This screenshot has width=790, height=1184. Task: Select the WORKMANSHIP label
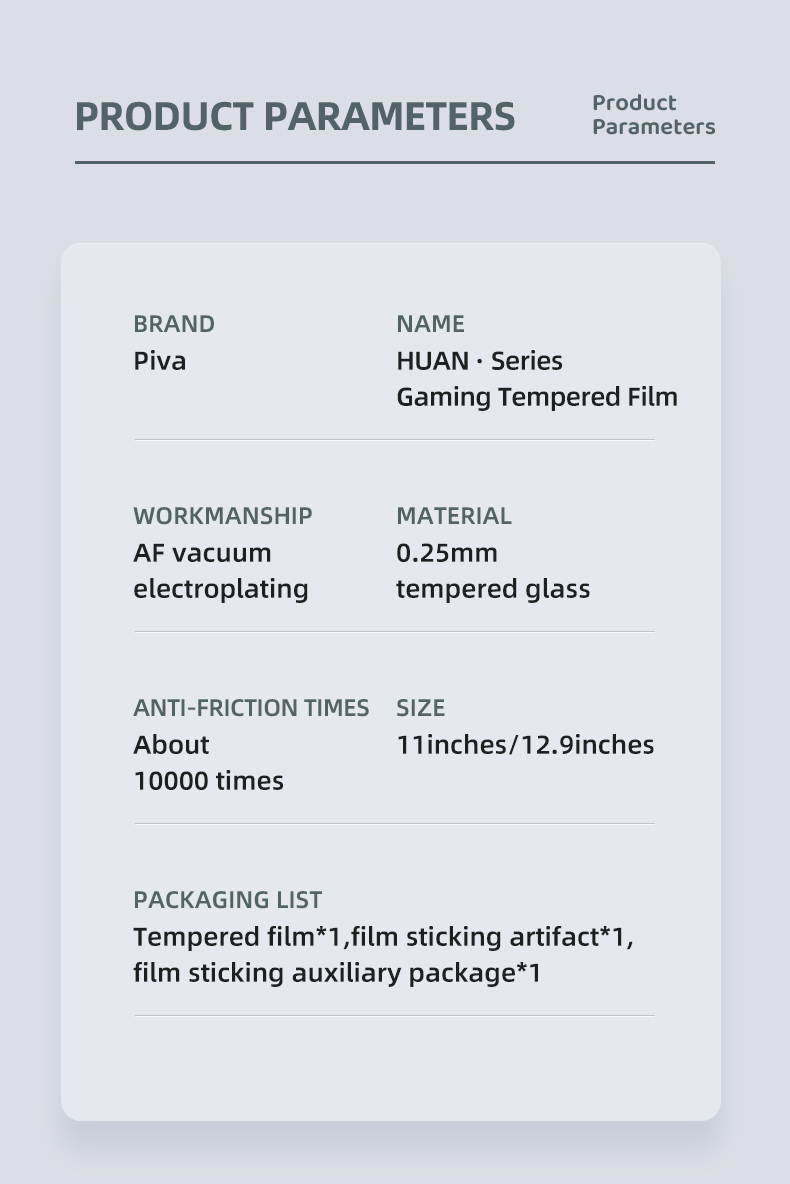[223, 516]
